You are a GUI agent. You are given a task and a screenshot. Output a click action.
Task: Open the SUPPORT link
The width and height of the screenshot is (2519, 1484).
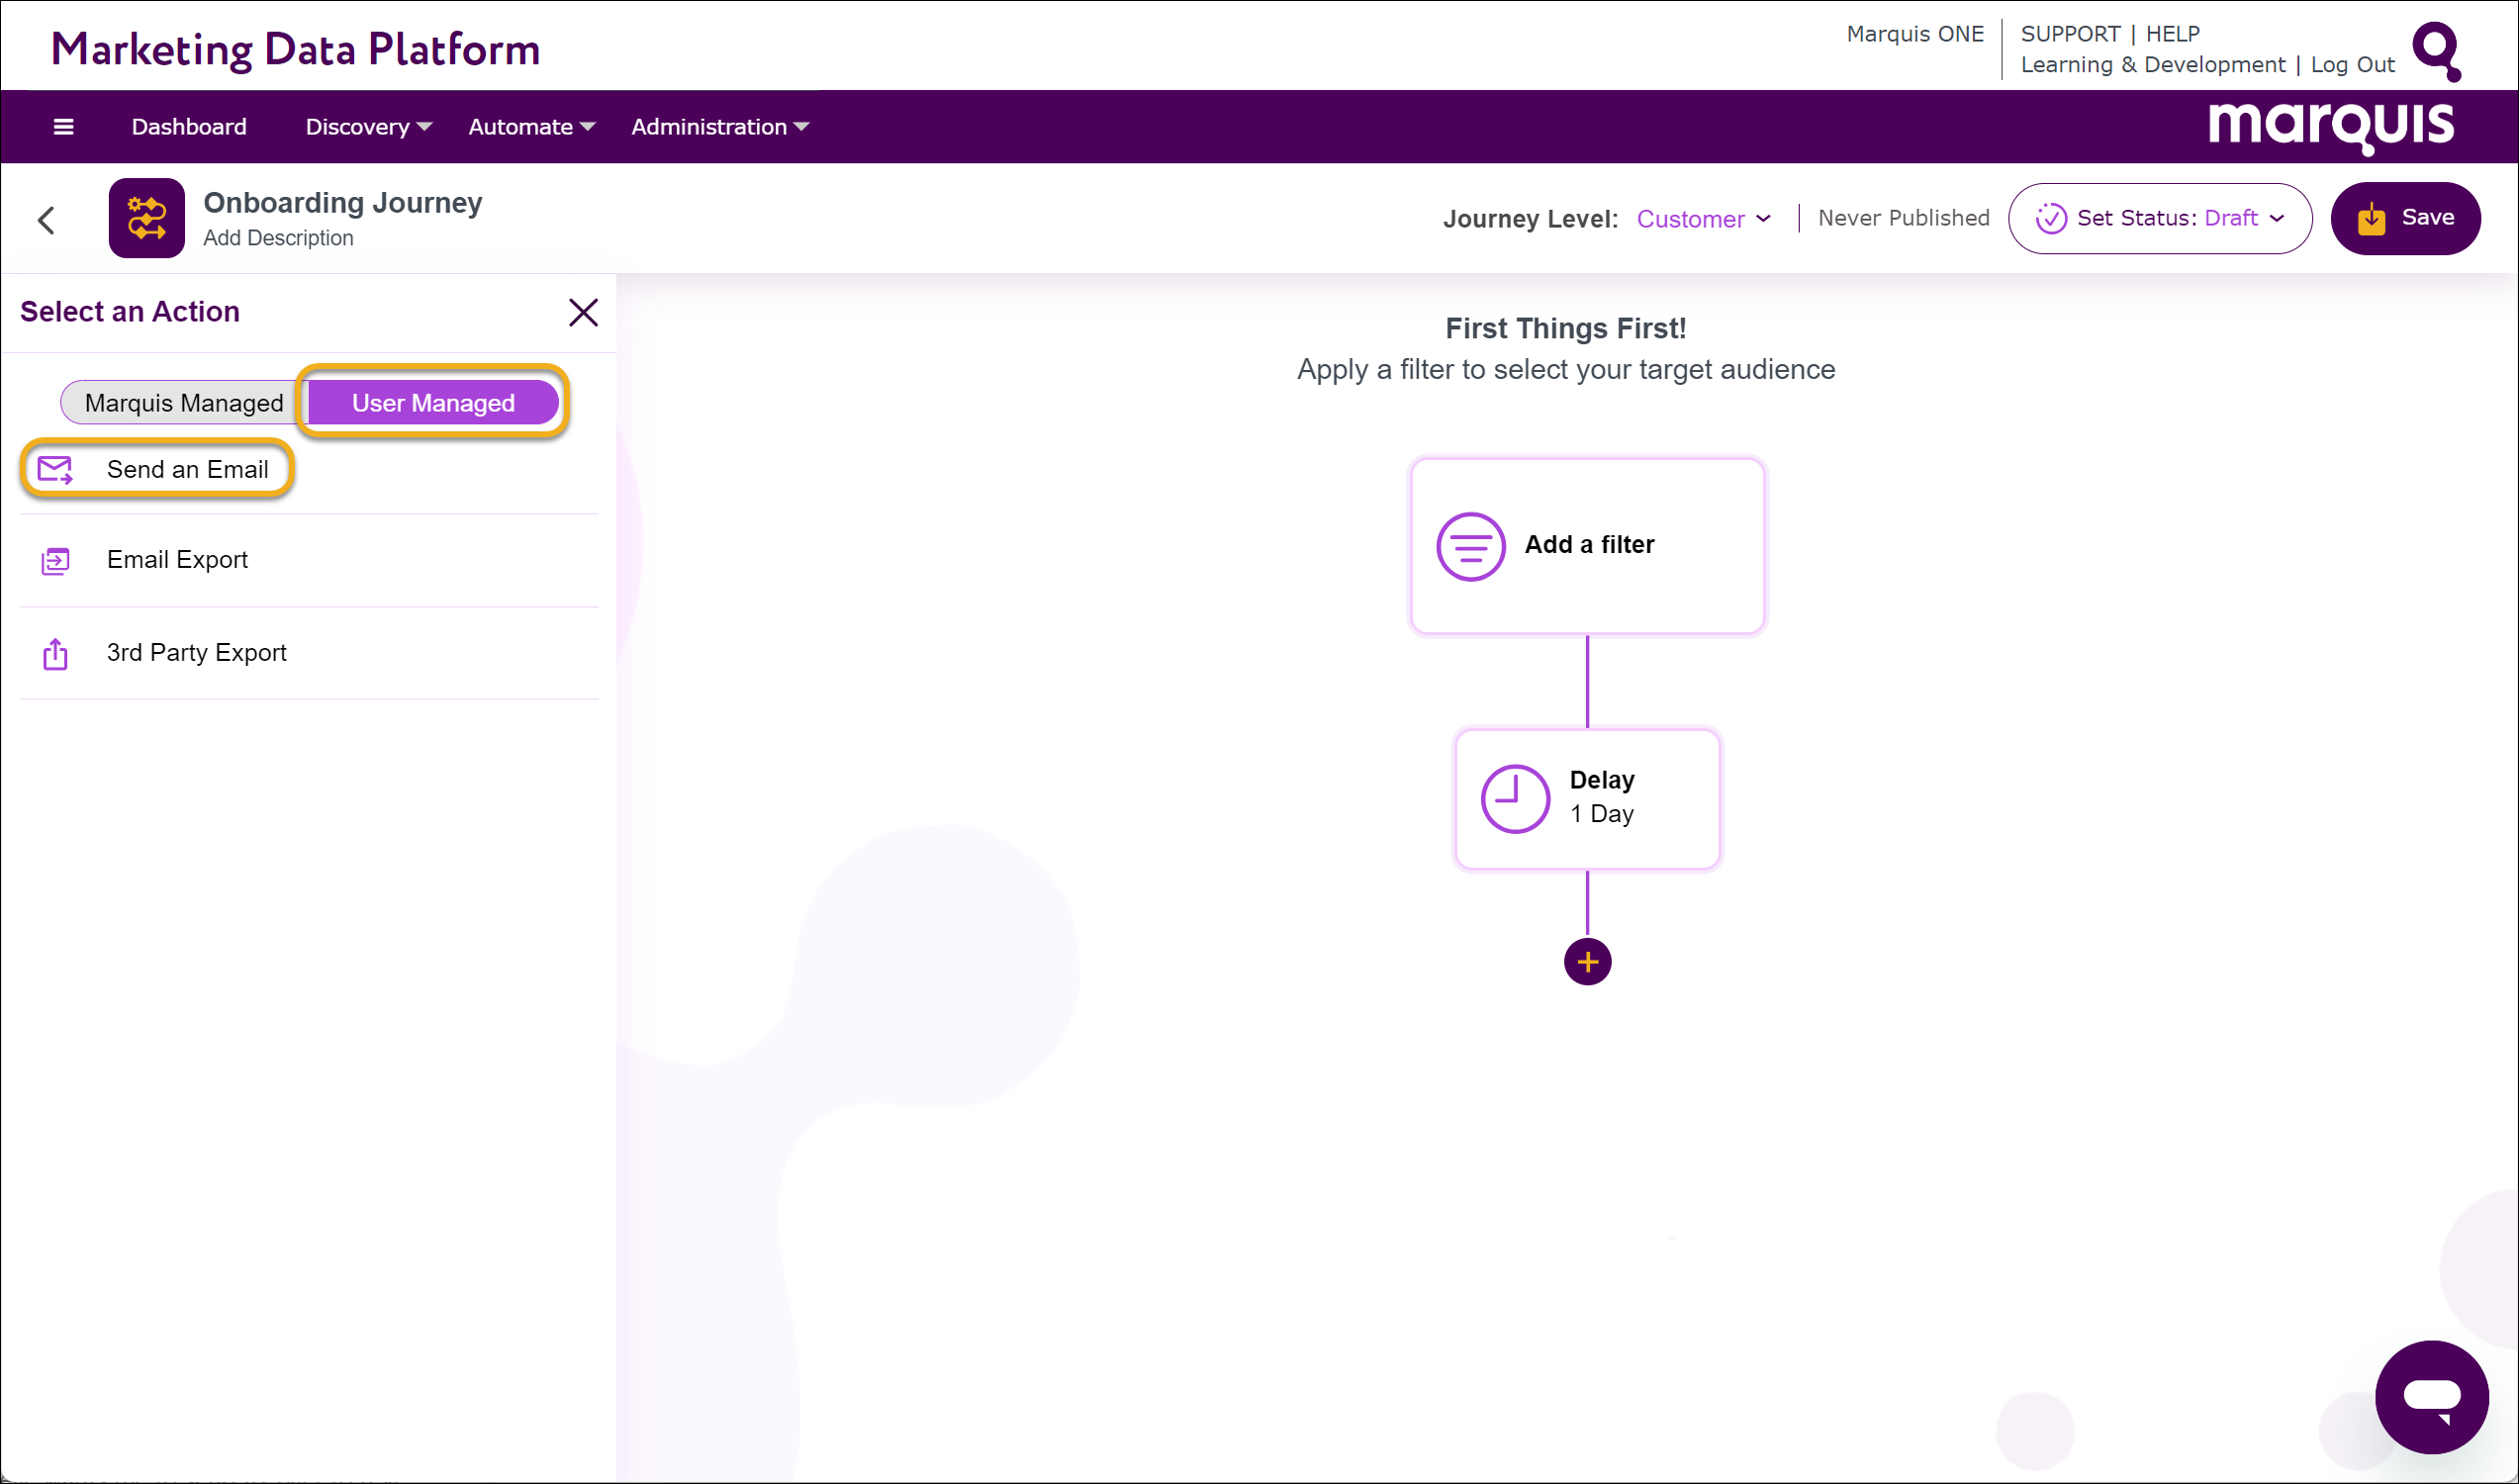2070,34
